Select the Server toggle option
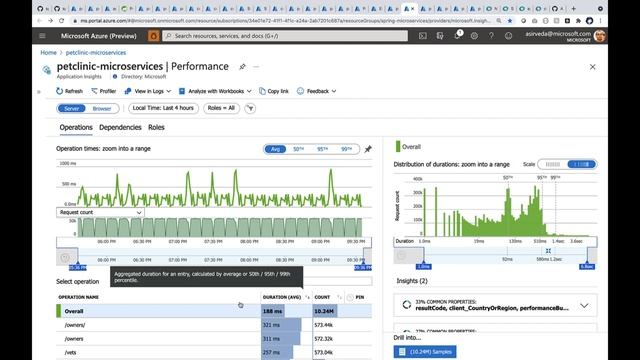Viewport: 640px width, 360px height. (71, 109)
